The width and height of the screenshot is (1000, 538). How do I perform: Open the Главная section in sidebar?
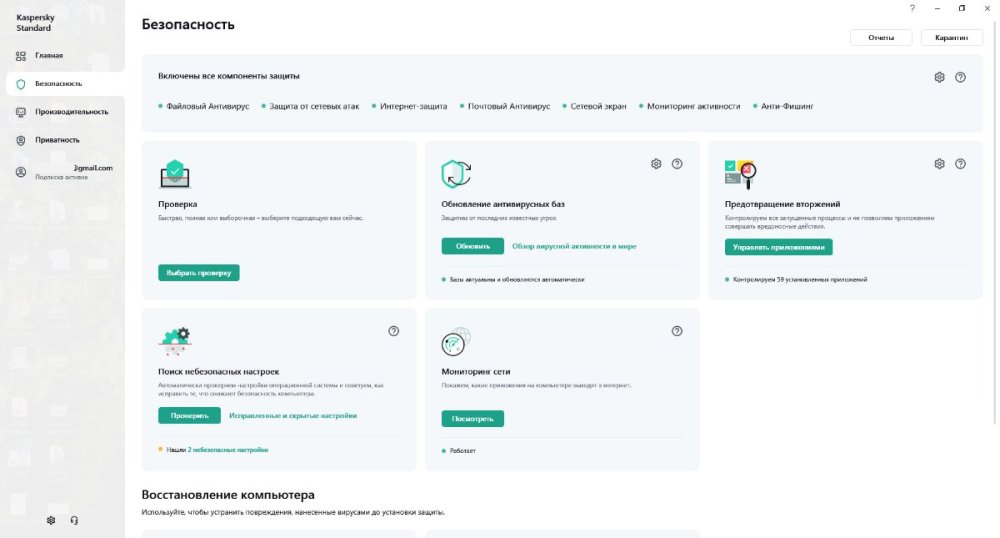point(48,55)
